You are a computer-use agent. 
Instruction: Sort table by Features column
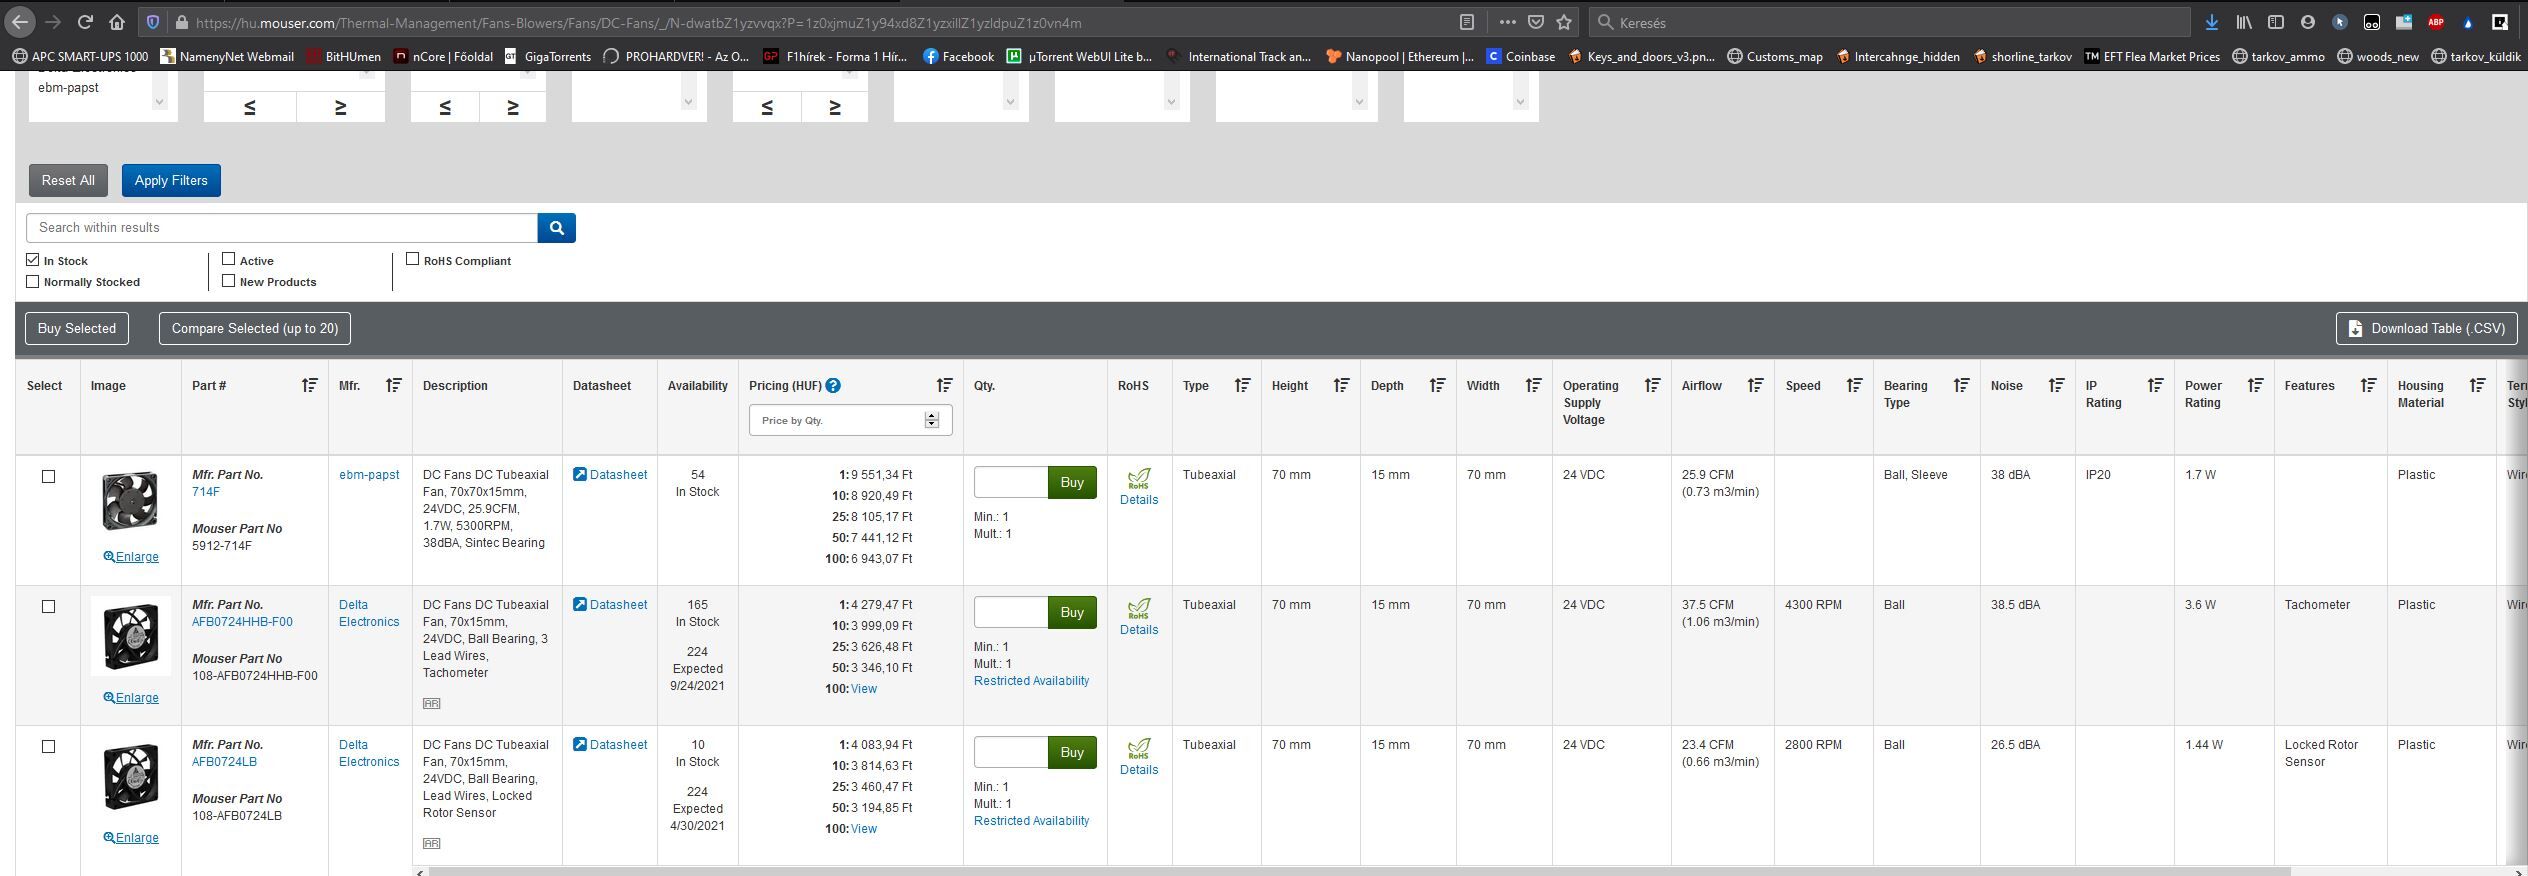coord(2368,385)
